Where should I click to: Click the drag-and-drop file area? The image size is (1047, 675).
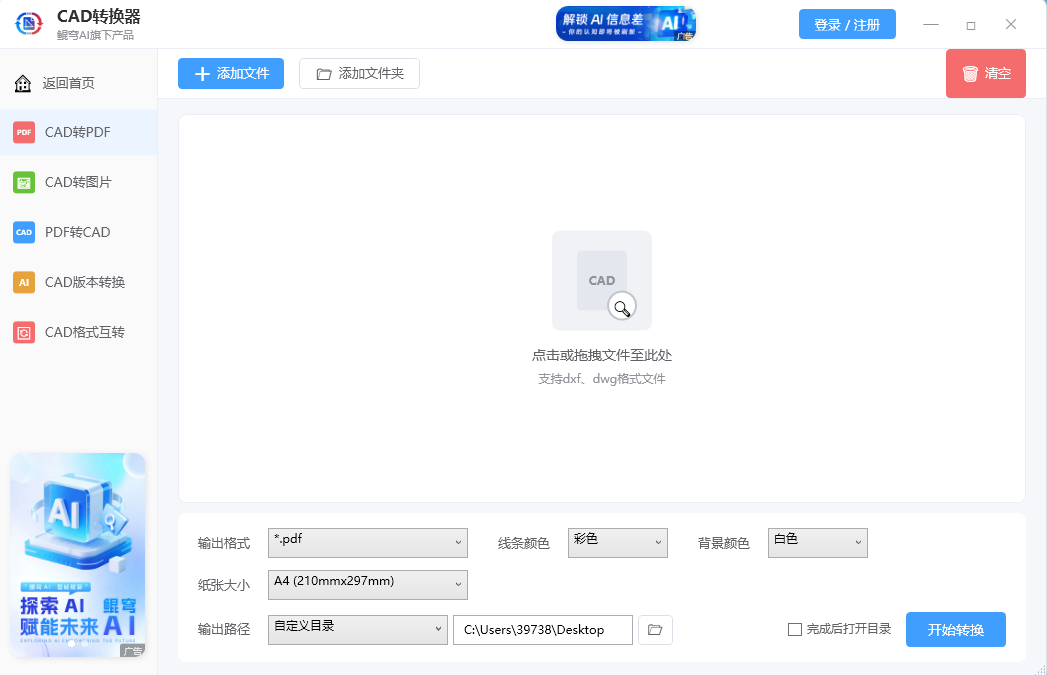(x=601, y=300)
